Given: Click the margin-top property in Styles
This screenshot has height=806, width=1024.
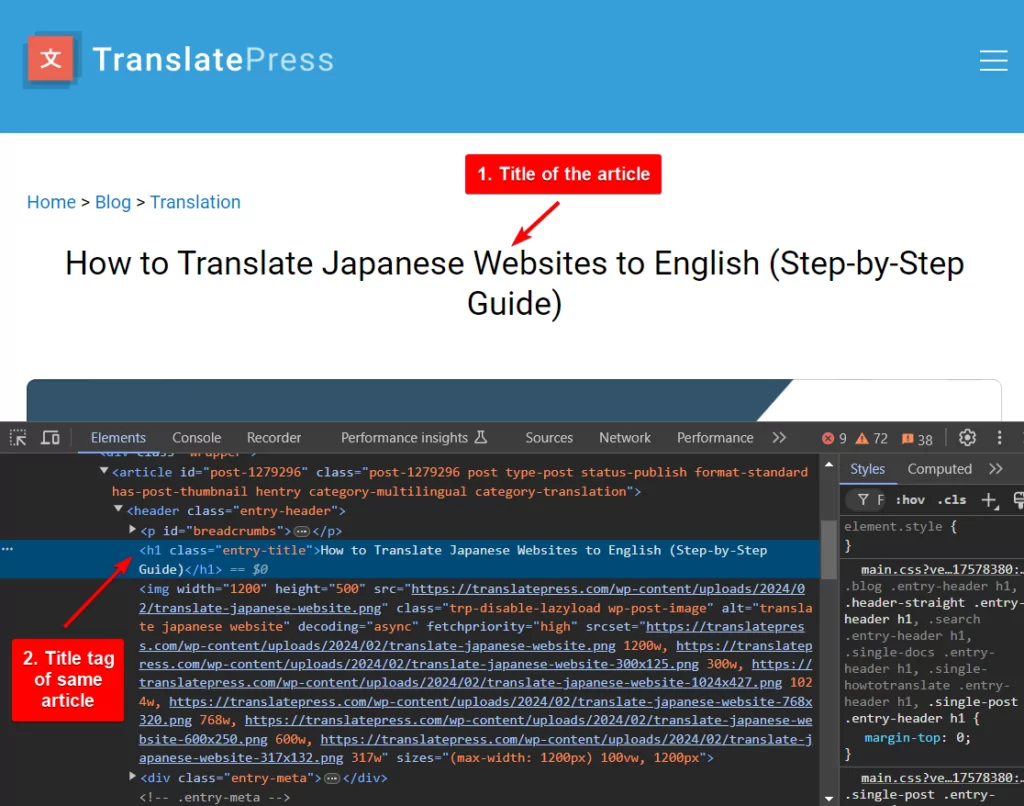Looking at the screenshot, I should click(903, 737).
